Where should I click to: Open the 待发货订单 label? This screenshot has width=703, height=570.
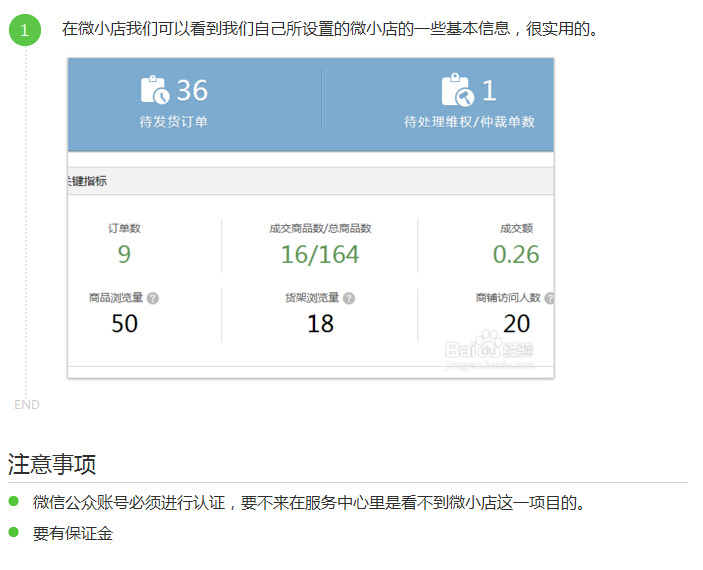coord(174,122)
